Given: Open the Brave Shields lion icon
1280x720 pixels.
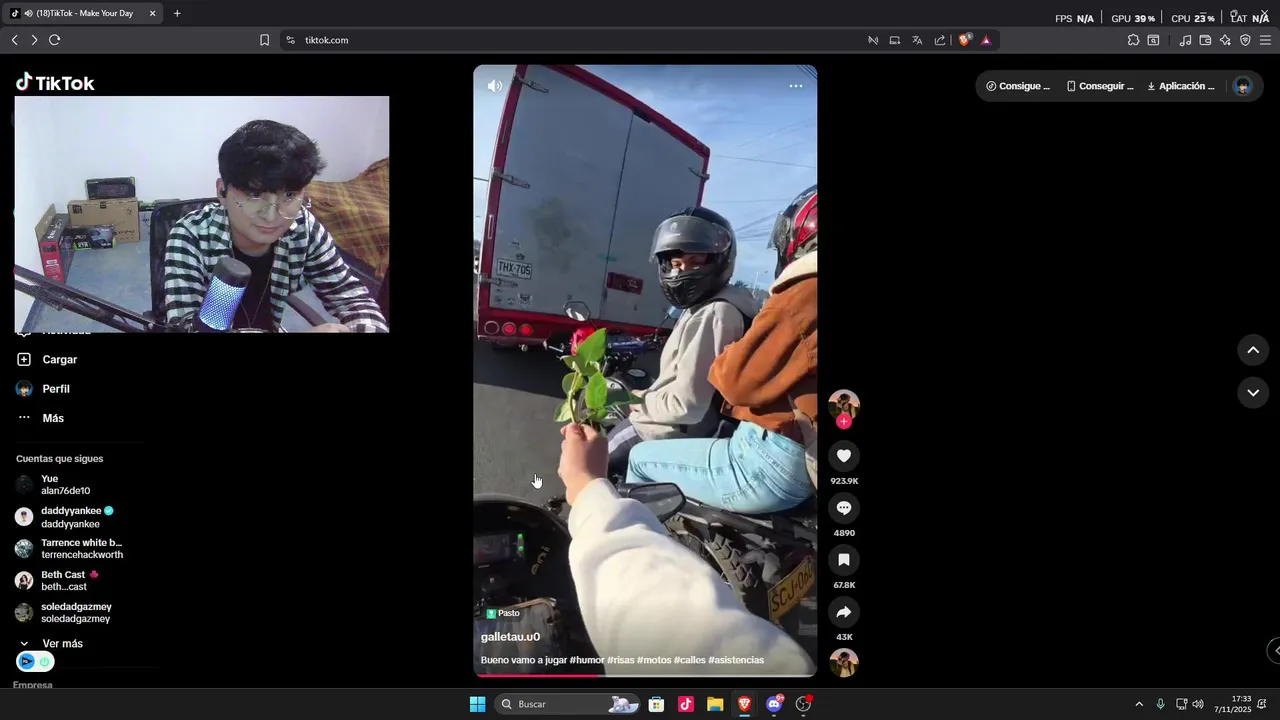Looking at the screenshot, I should (x=964, y=40).
